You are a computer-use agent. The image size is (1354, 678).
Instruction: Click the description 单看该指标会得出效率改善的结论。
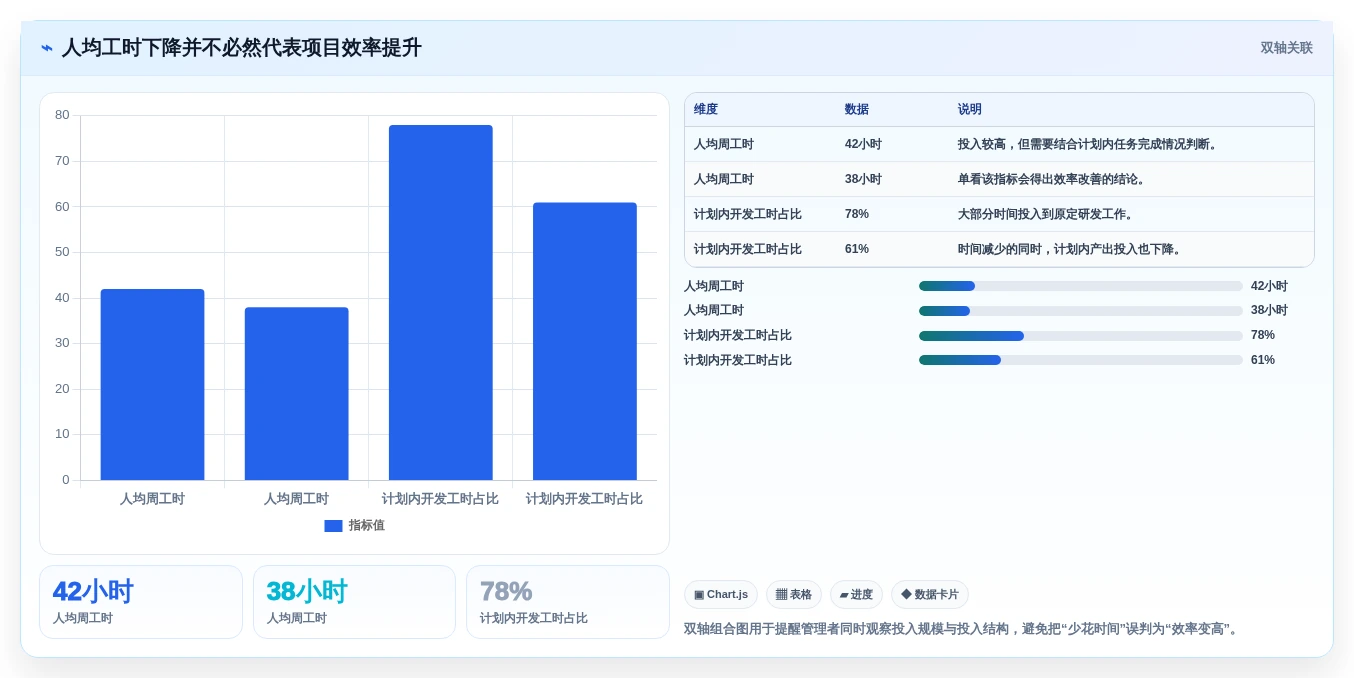[x=1054, y=179]
